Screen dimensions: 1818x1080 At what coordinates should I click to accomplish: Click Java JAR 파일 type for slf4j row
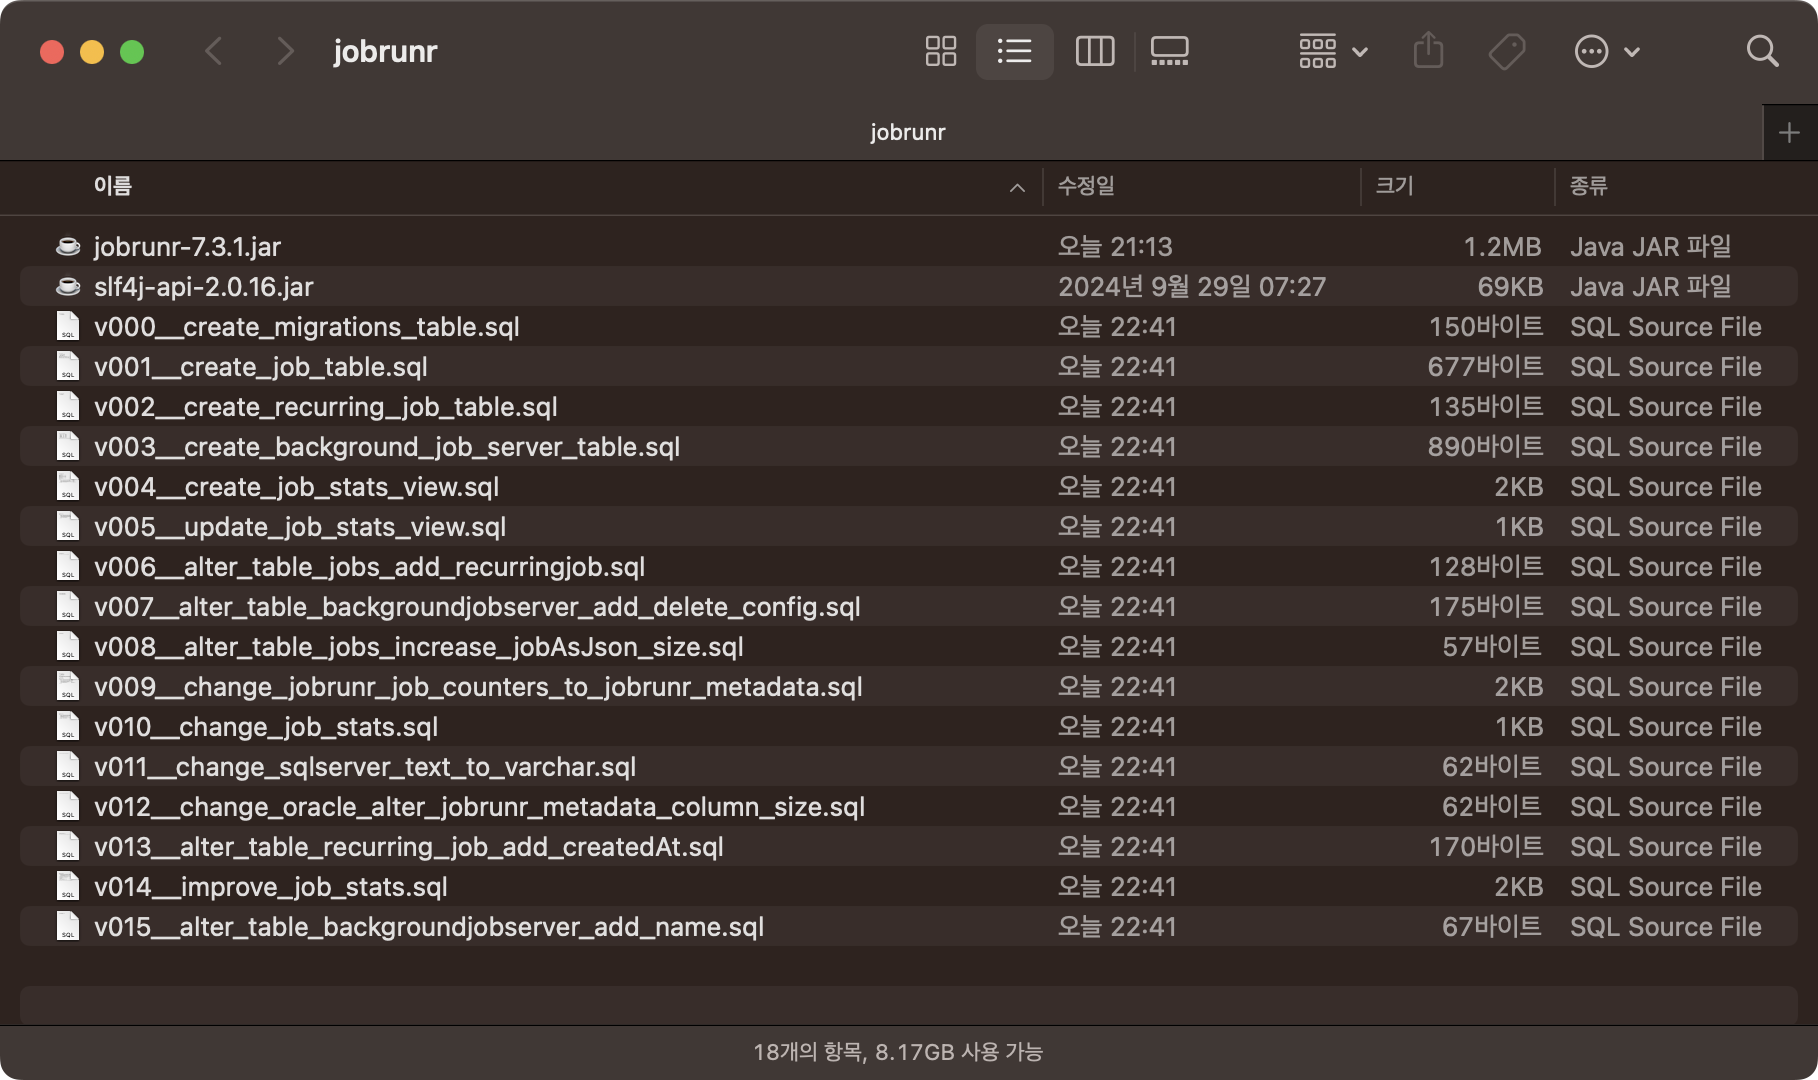[1650, 286]
